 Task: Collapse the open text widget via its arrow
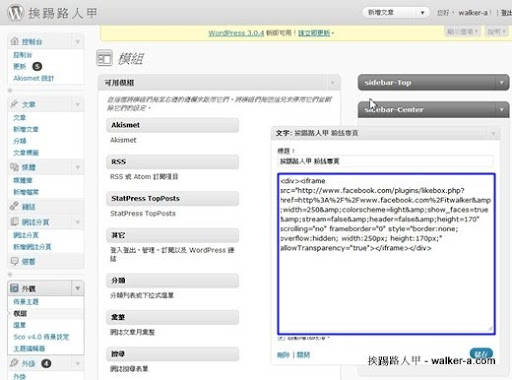pyautogui.click(x=493, y=134)
